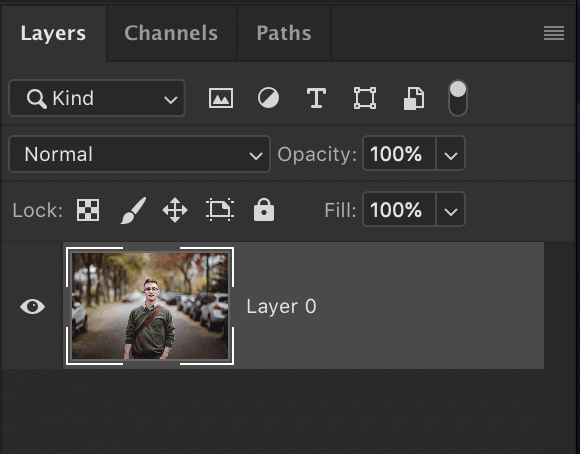The height and width of the screenshot is (454, 580).
Task: Toggle layer filtering switch on or off
Action: [458, 98]
